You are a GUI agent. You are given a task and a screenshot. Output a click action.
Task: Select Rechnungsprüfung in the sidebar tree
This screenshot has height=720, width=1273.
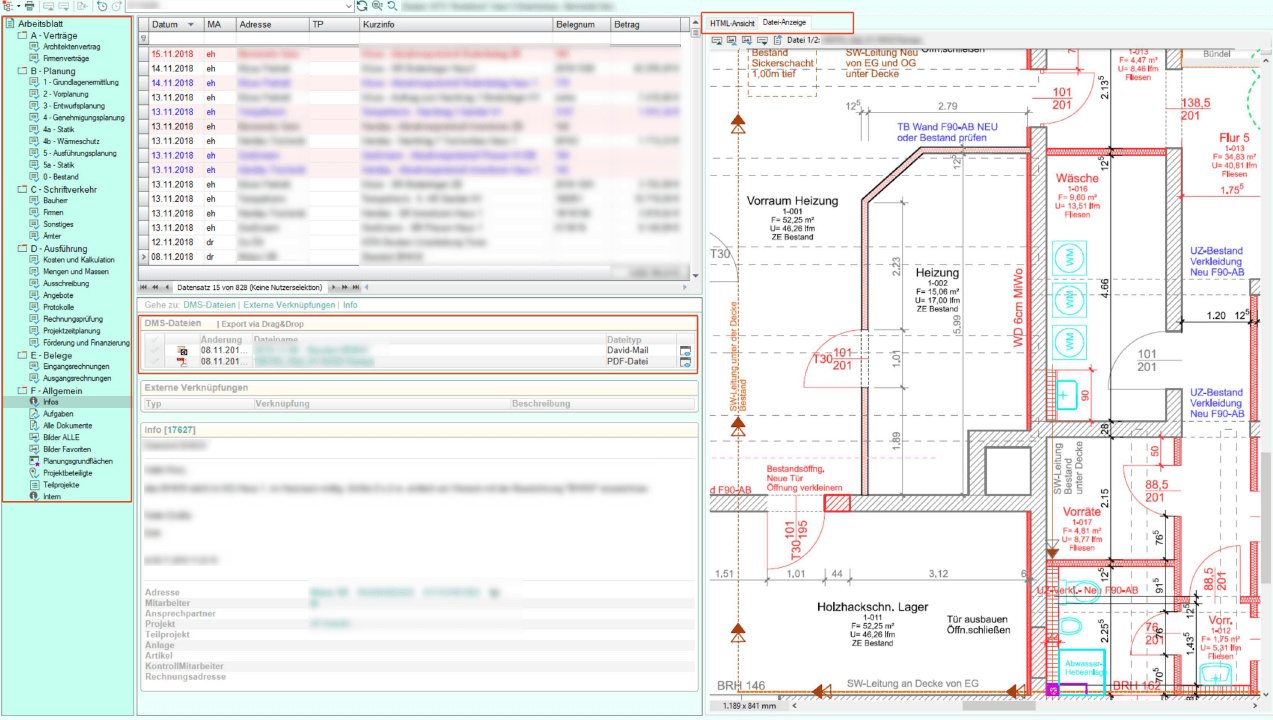[x=73, y=319]
